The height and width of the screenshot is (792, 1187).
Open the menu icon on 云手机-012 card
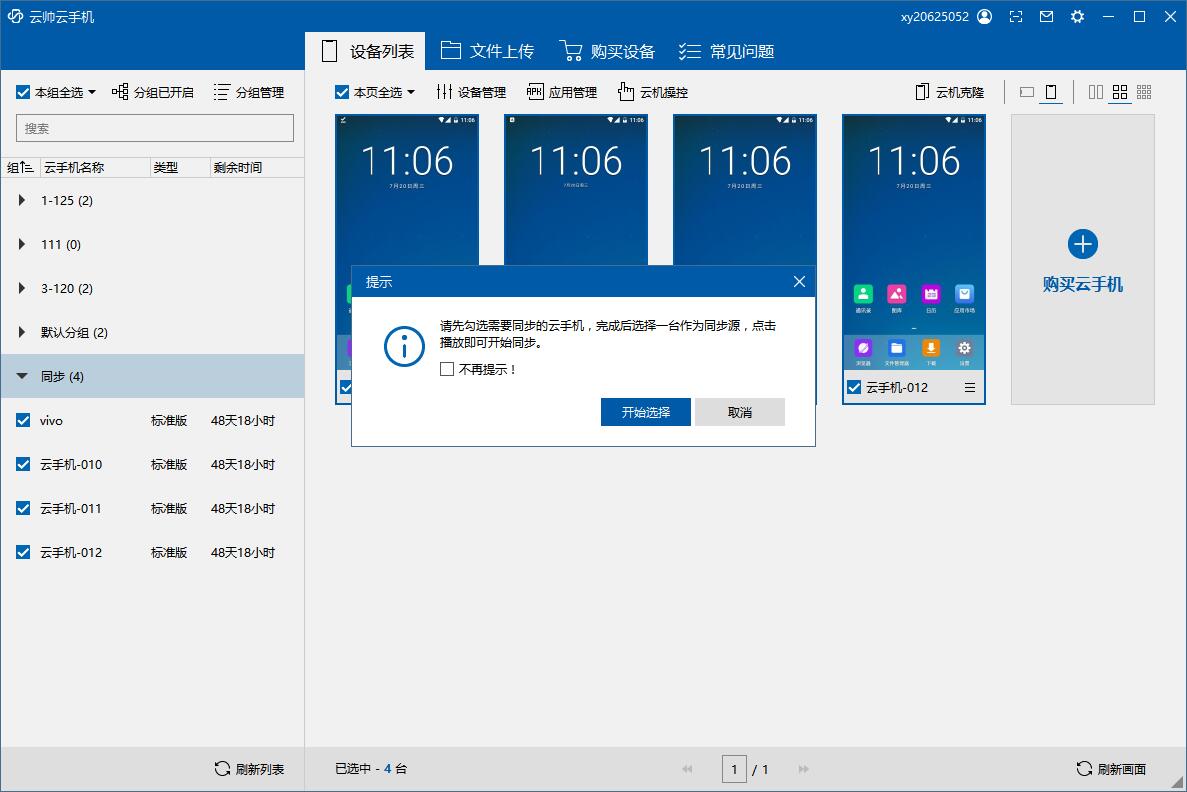[x=970, y=388]
